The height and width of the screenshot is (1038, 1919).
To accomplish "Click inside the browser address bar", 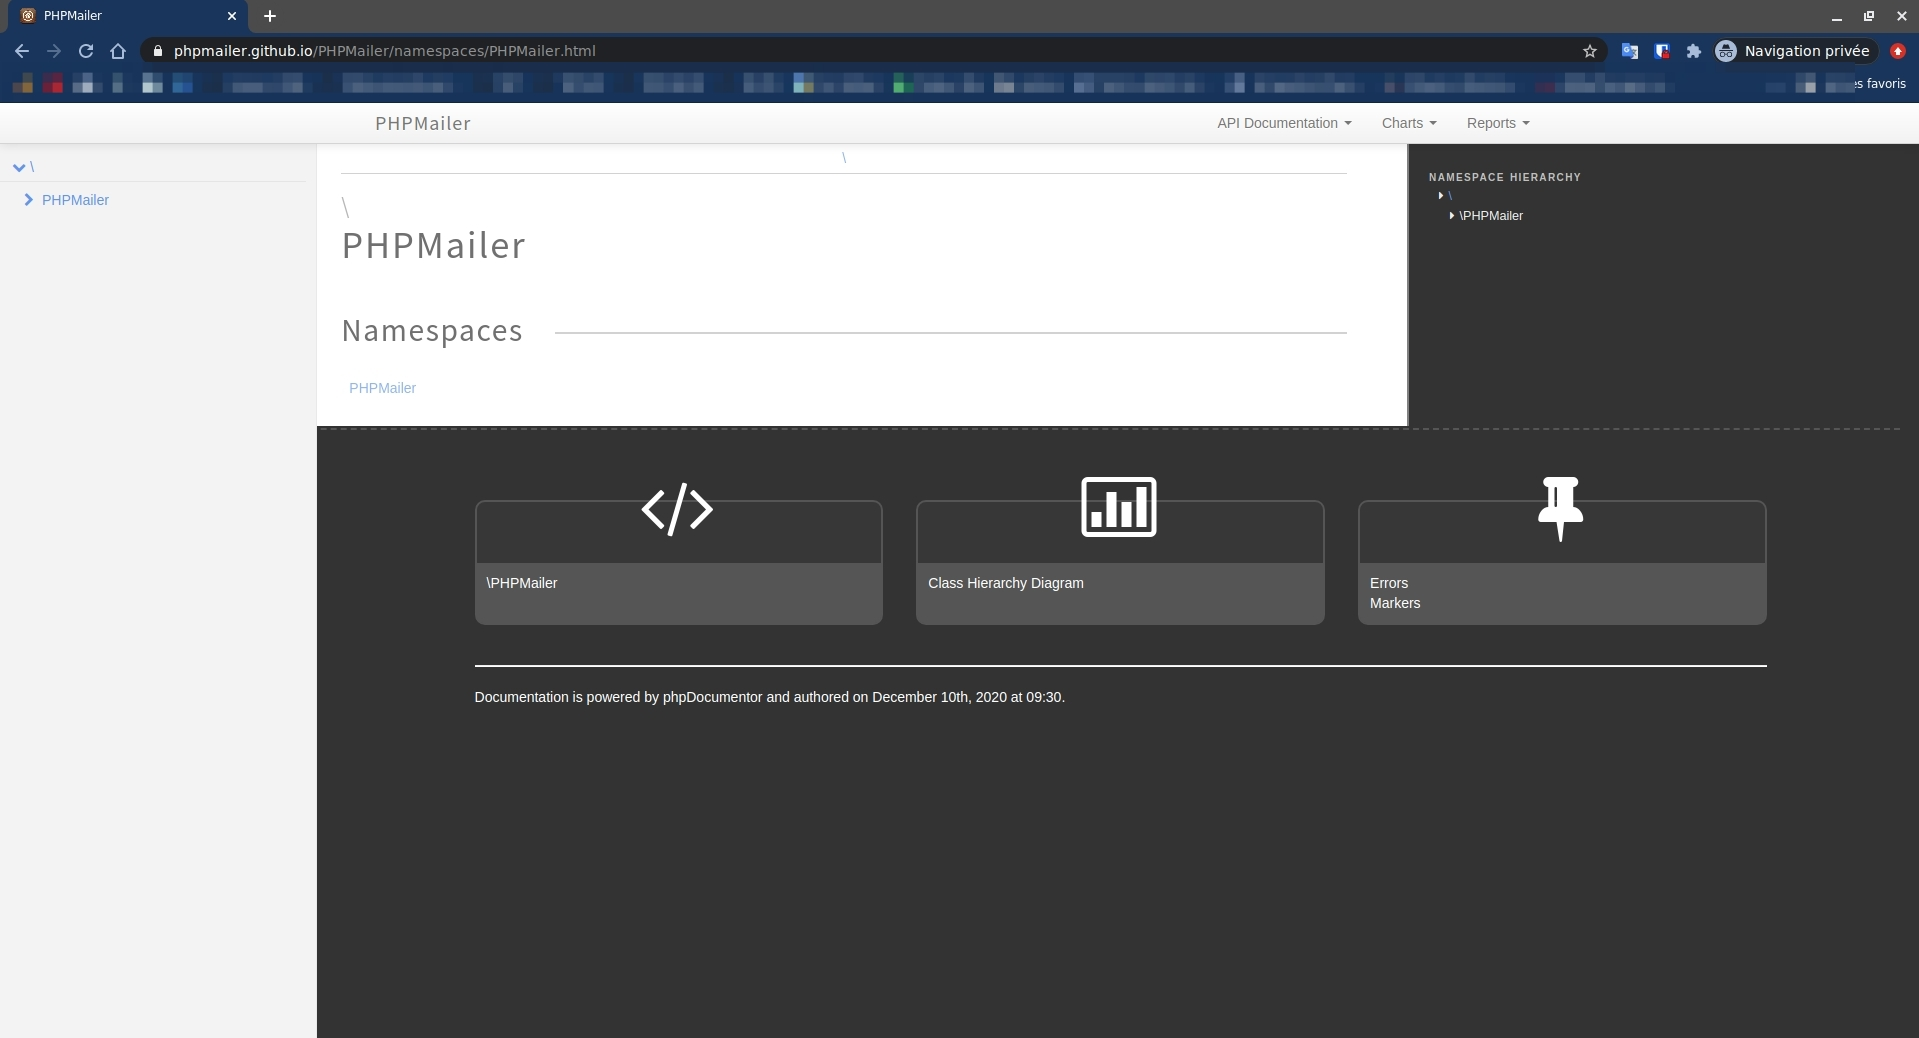I will (600, 51).
